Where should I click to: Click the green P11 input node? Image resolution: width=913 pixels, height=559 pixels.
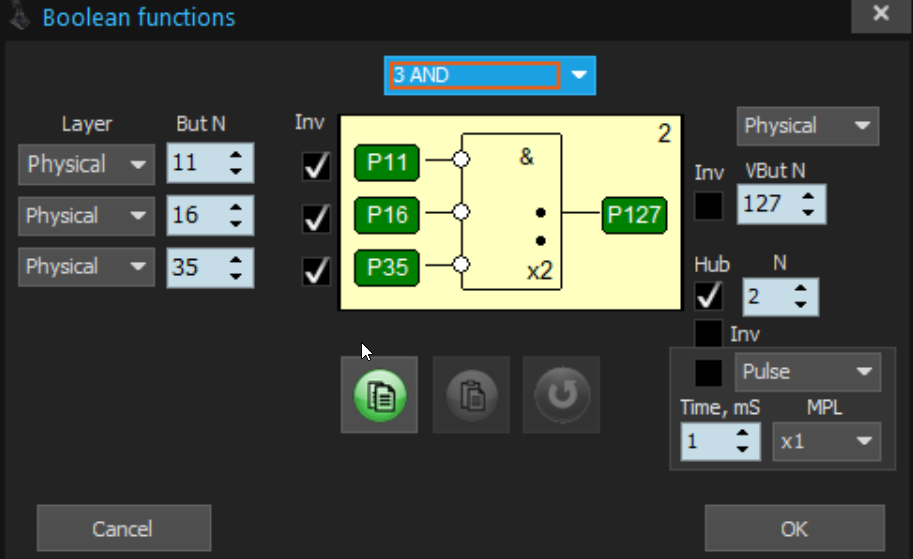(x=386, y=162)
